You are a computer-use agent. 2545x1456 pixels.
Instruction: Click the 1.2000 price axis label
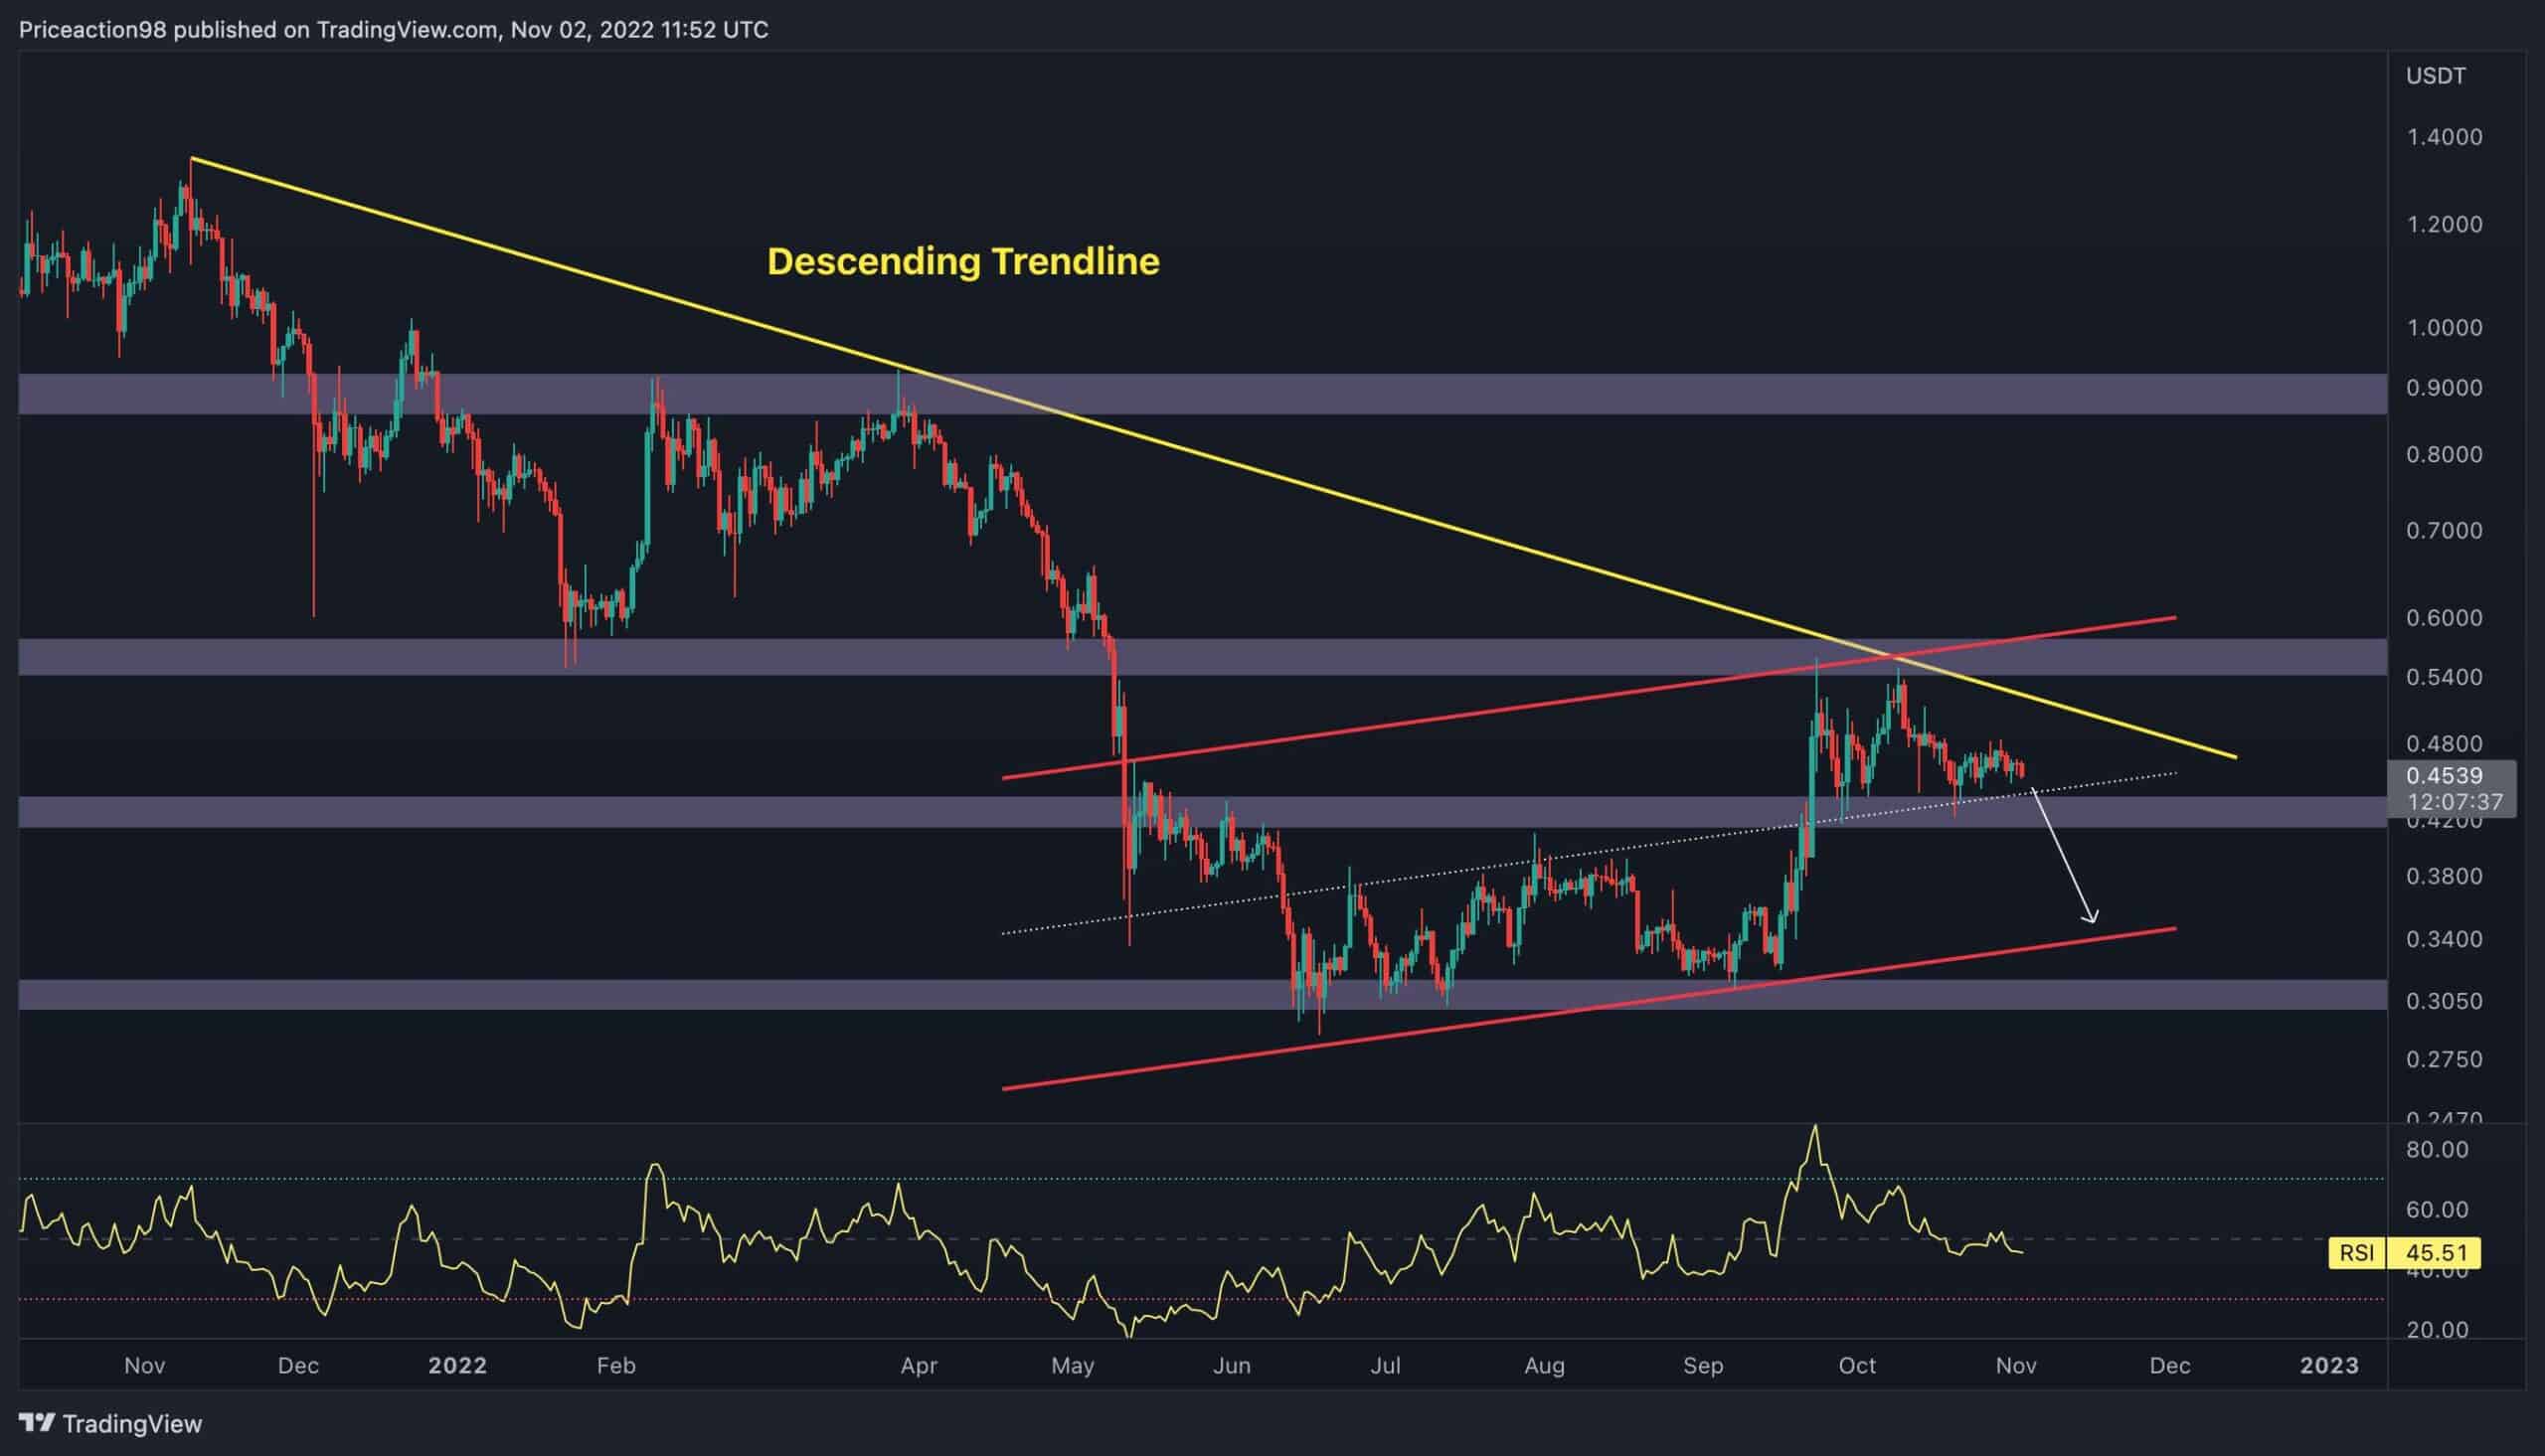click(2444, 224)
